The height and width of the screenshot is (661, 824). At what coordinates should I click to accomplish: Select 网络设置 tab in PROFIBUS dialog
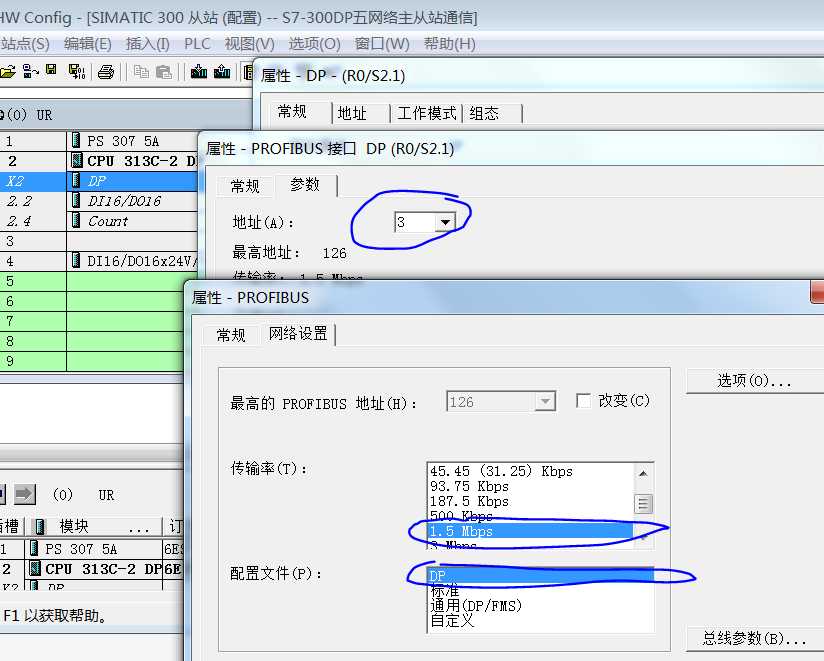[x=298, y=333]
